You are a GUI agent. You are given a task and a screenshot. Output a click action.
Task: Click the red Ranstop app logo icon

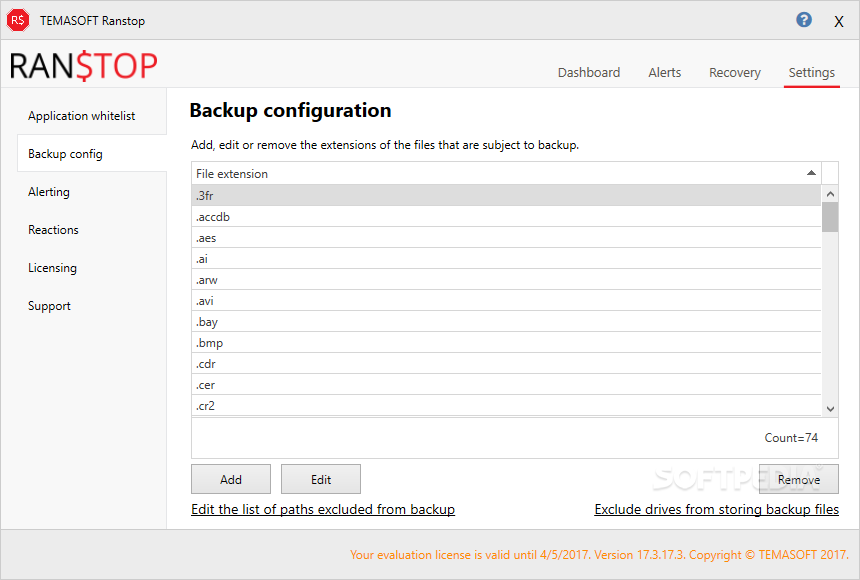point(18,20)
